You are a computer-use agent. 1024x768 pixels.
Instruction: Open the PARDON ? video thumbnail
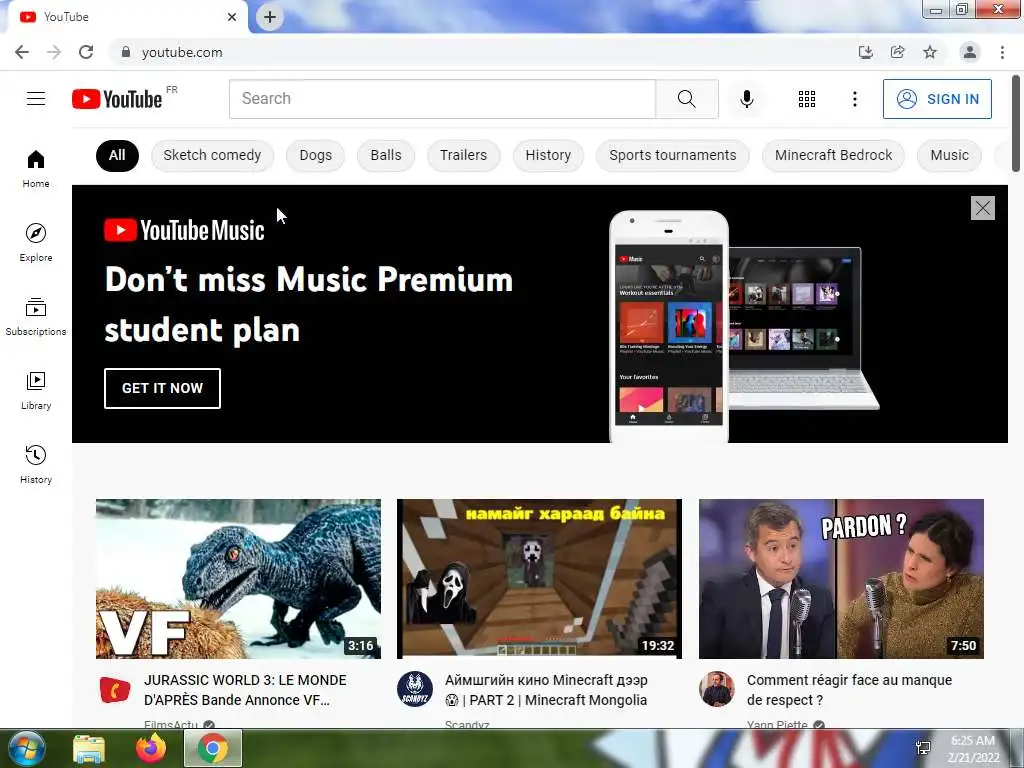(x=841, y=579)
